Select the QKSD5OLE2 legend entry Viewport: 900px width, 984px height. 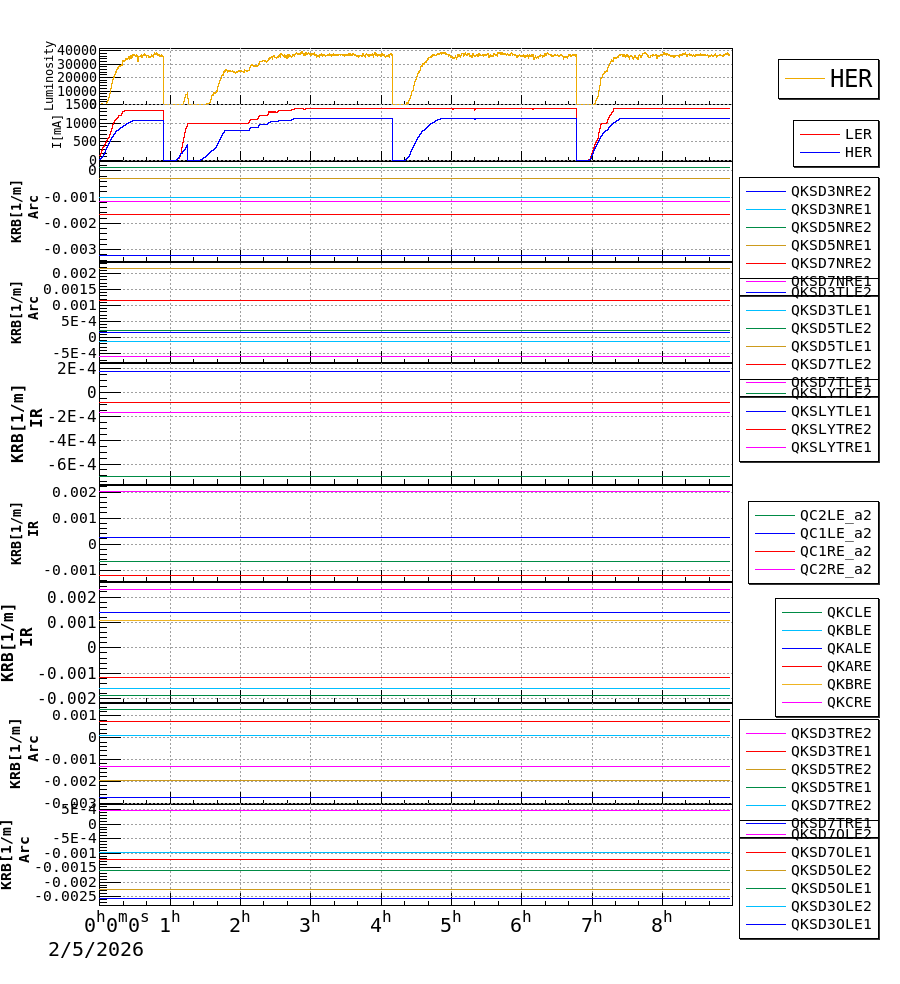coord(831,871)
